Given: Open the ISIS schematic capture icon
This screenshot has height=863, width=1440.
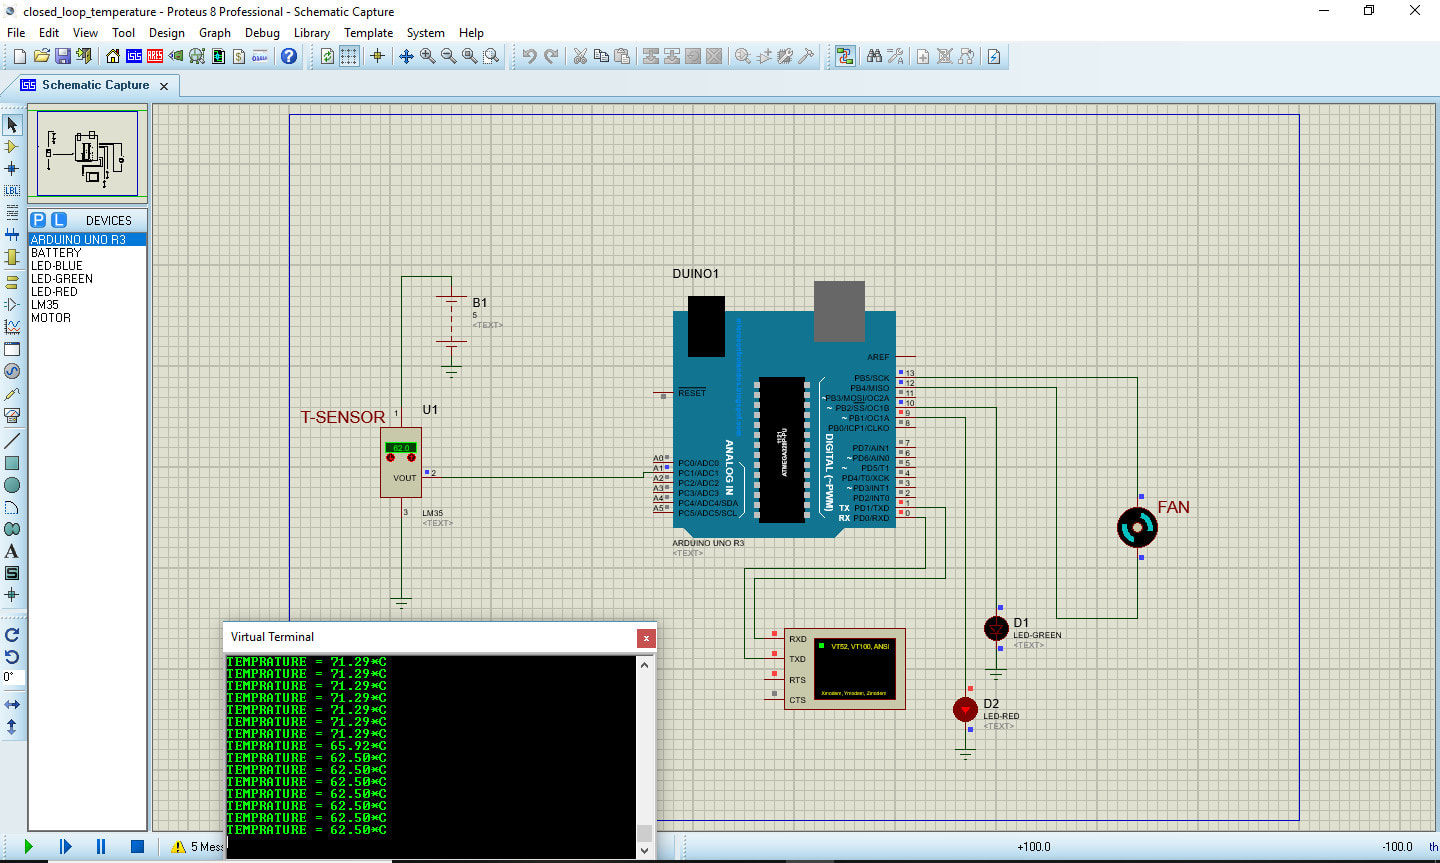Looking at the screenshot, I should click(133, 56).
